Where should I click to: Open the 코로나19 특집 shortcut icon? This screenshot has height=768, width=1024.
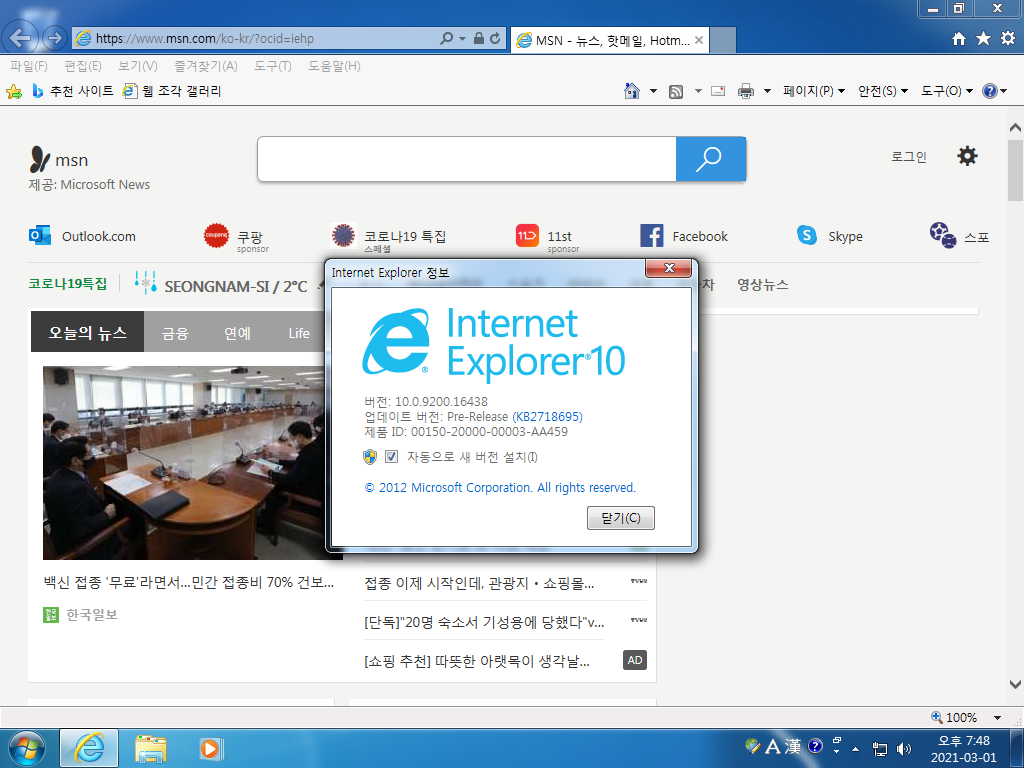point(343,235)
